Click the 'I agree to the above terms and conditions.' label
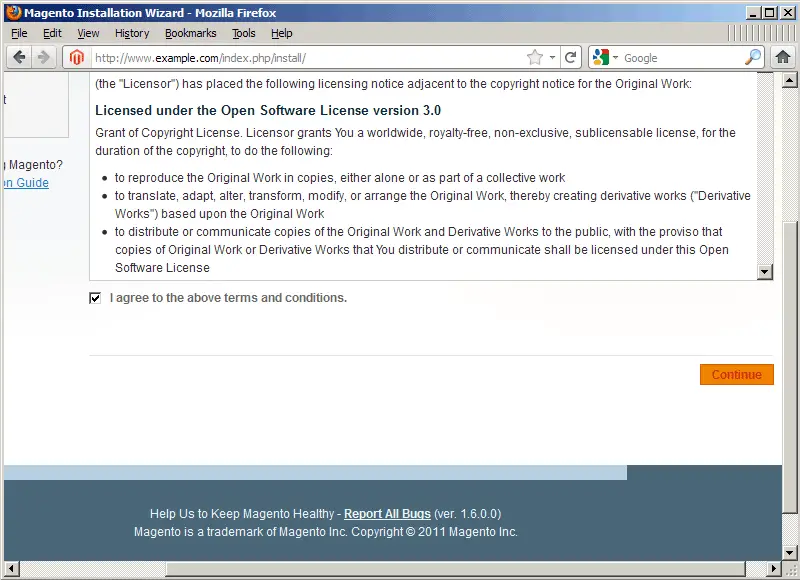Image resolution: width=800 pixels, height=580 pixels. [x=228, y=298]
